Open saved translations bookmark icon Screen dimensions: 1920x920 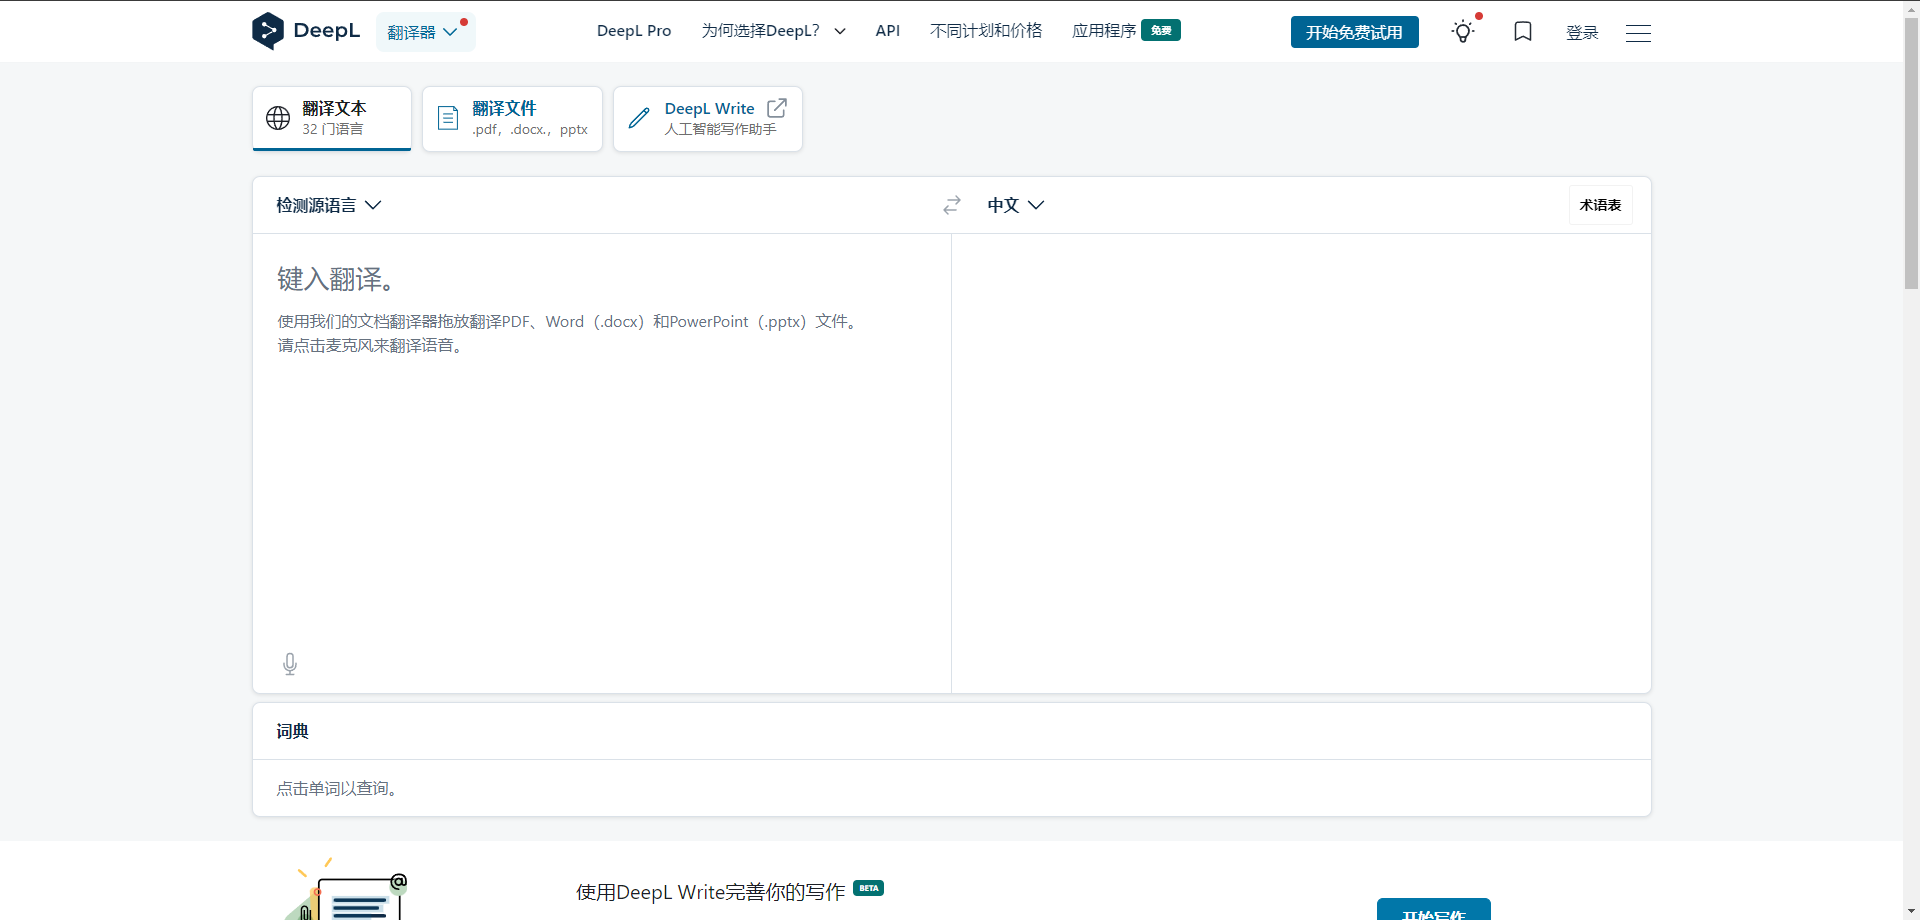1523,32
